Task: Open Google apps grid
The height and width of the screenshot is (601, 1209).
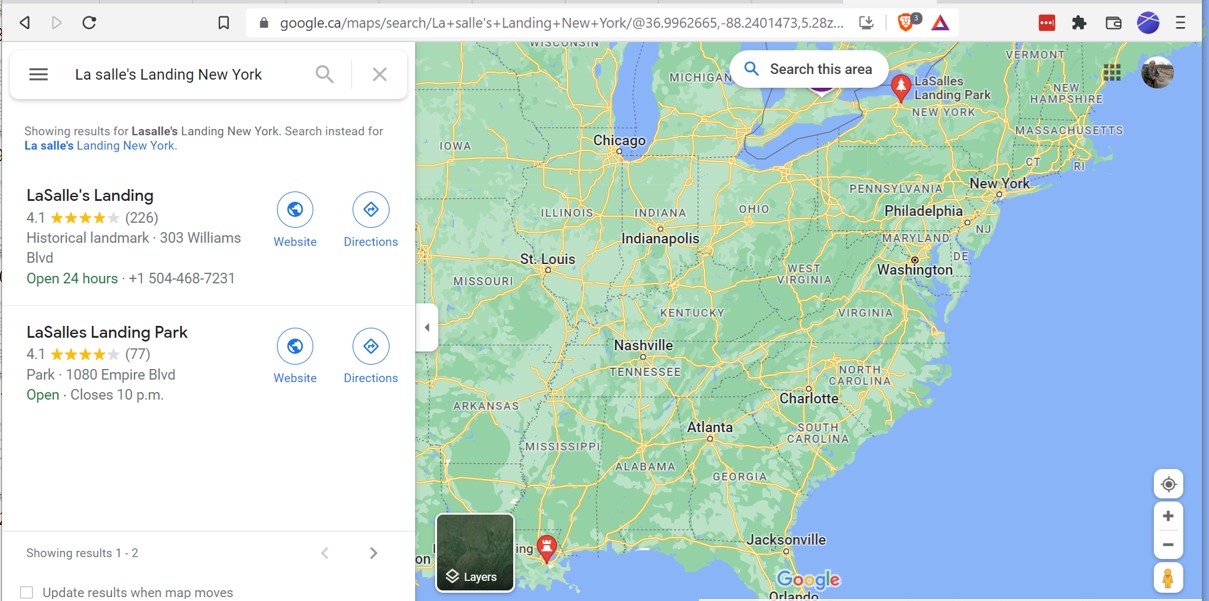Action: tap(1112, 72)
